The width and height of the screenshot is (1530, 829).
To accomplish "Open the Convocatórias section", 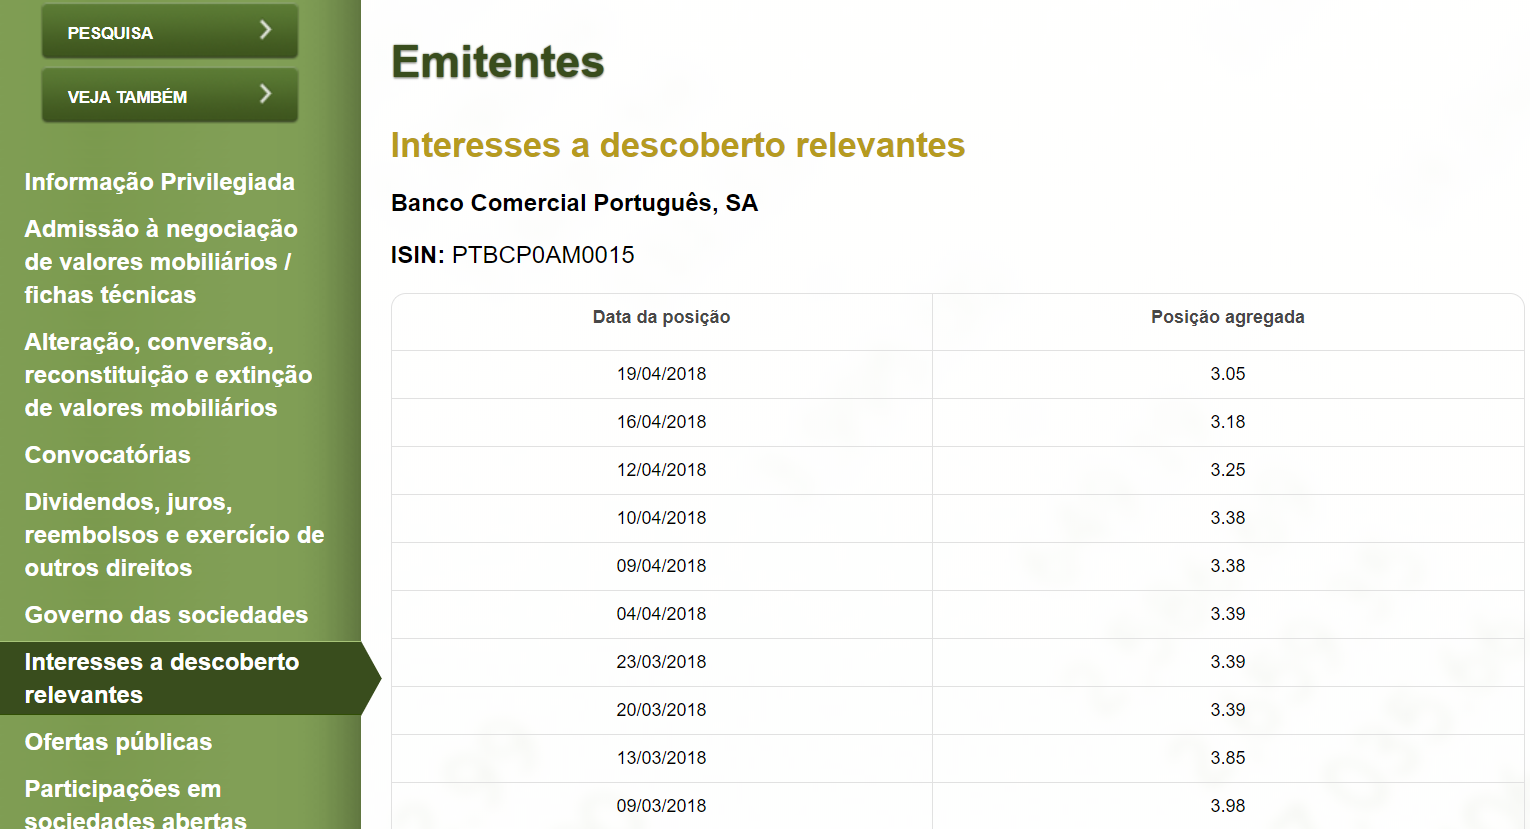I will (107, 455).
